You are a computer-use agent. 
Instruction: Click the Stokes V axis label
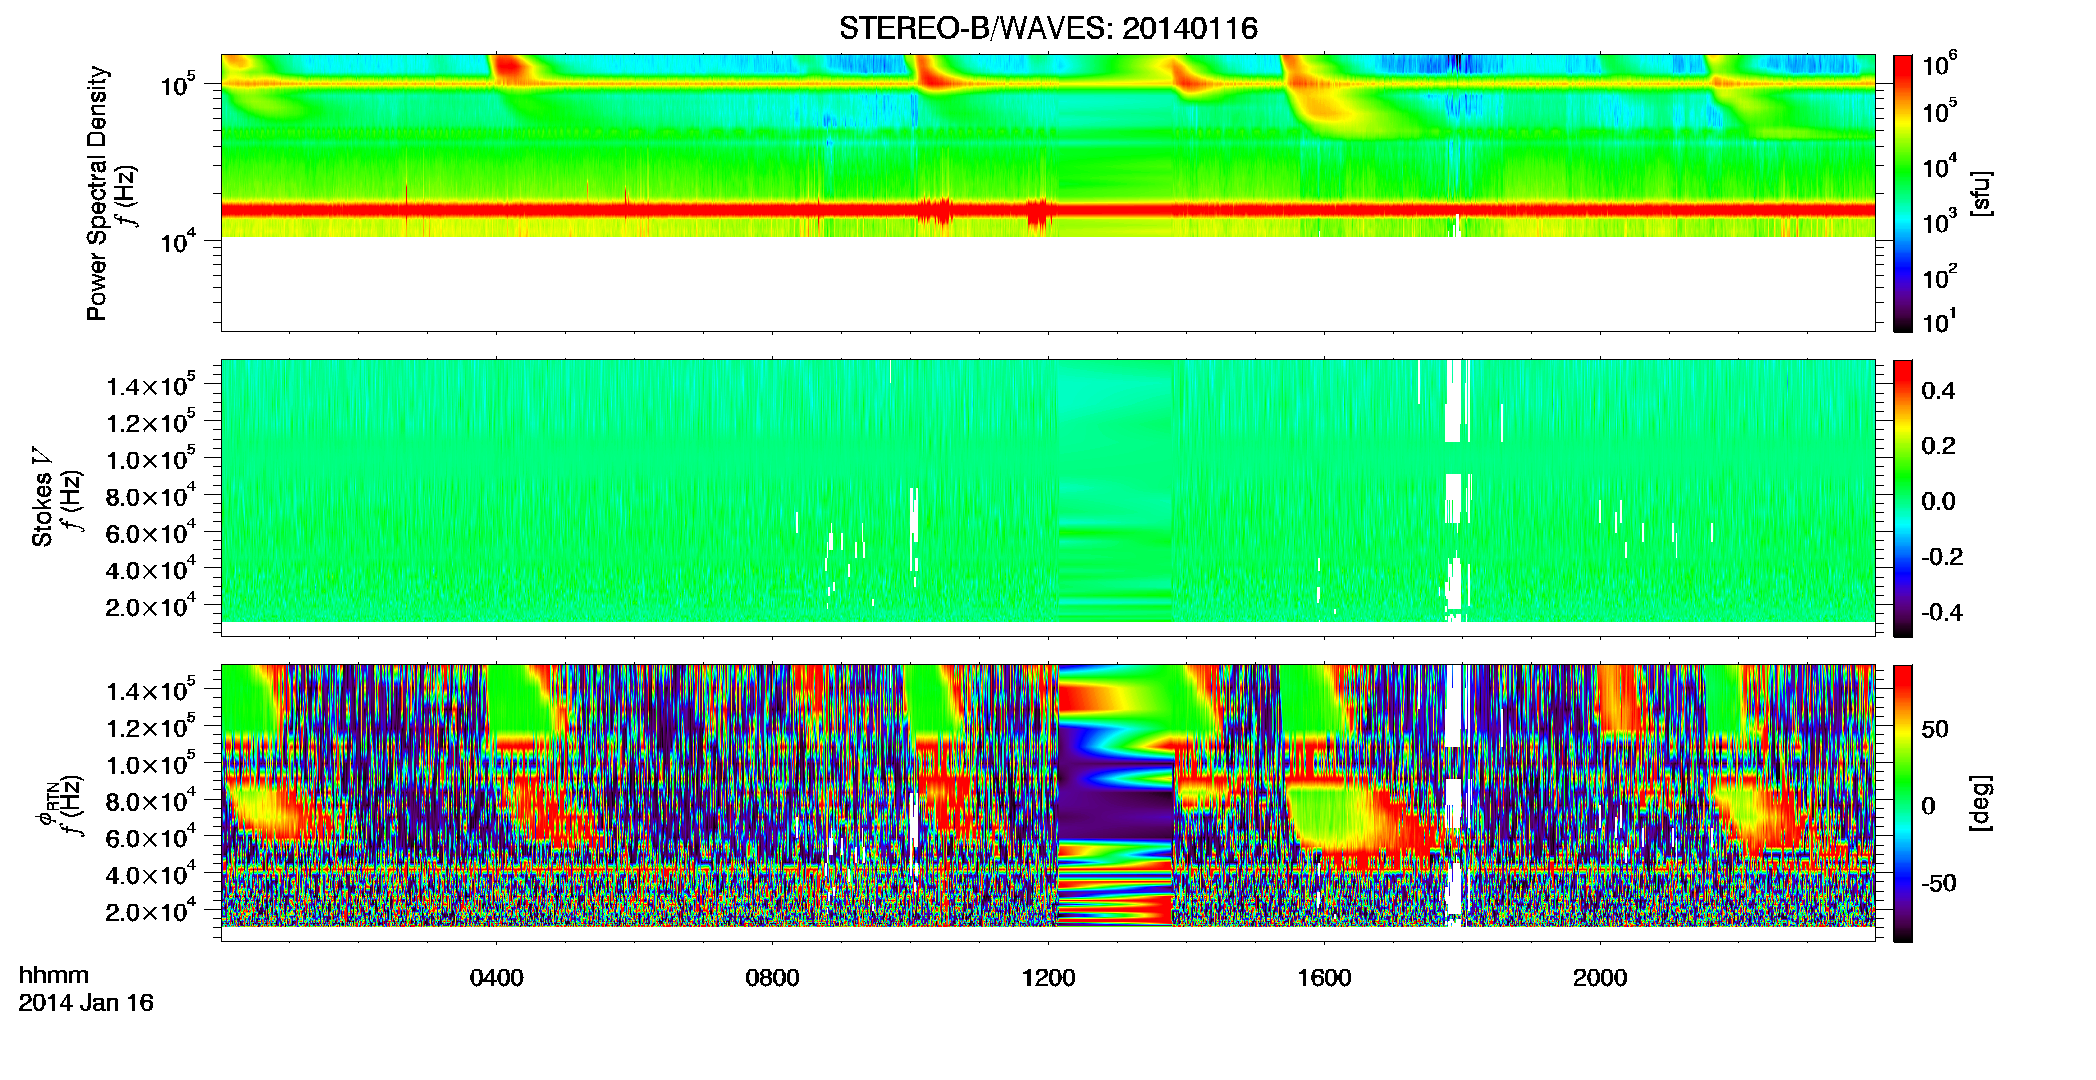coord(42,497)
